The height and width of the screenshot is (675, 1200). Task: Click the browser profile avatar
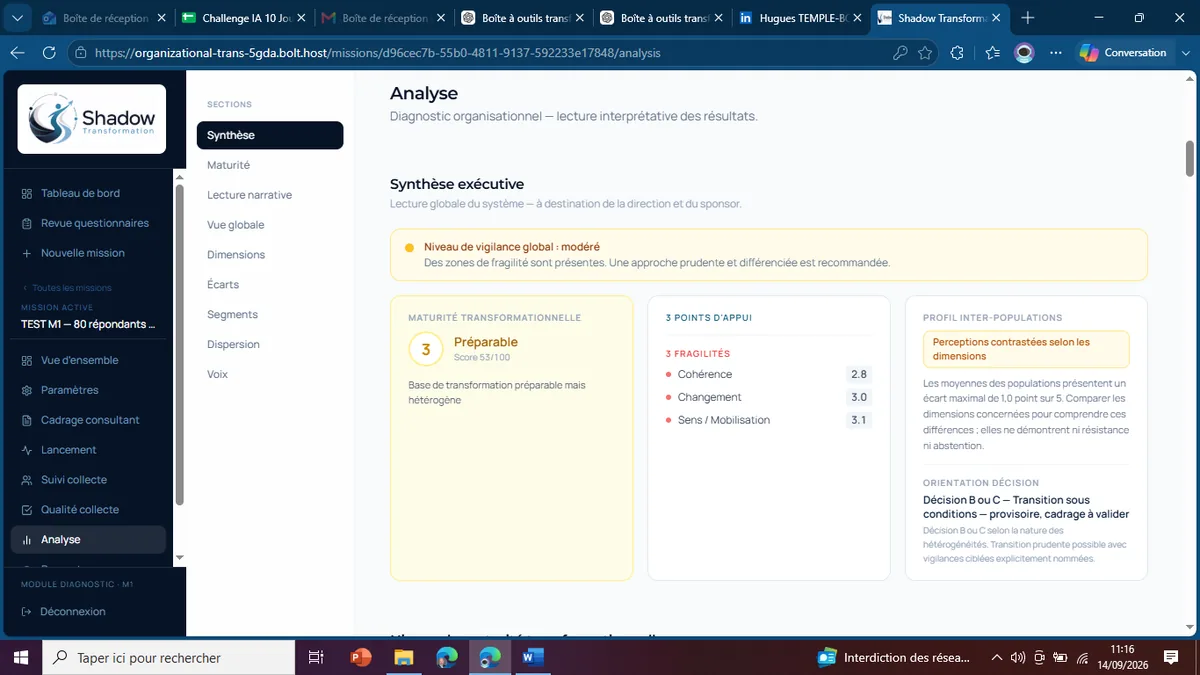1024,53
